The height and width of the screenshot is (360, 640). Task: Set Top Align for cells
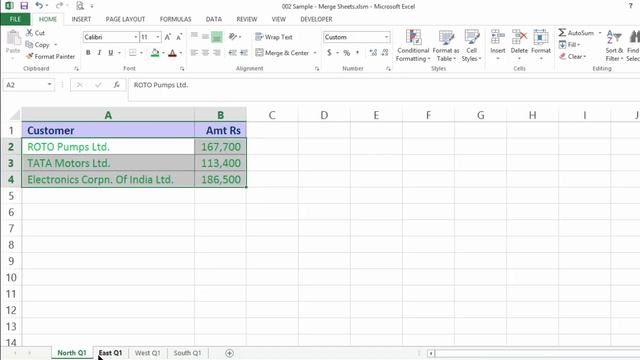pyautogui.click(x=194, y=37)
